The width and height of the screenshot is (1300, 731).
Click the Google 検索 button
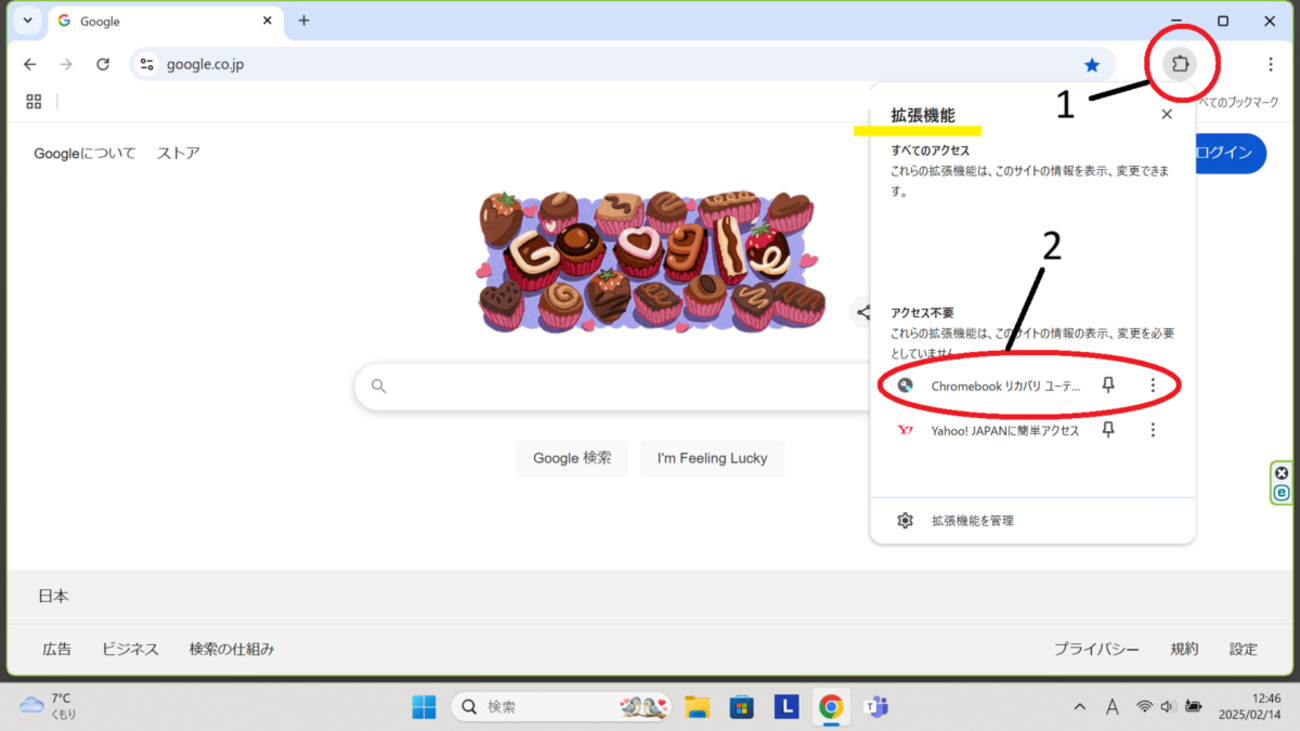tap(572, 458)
